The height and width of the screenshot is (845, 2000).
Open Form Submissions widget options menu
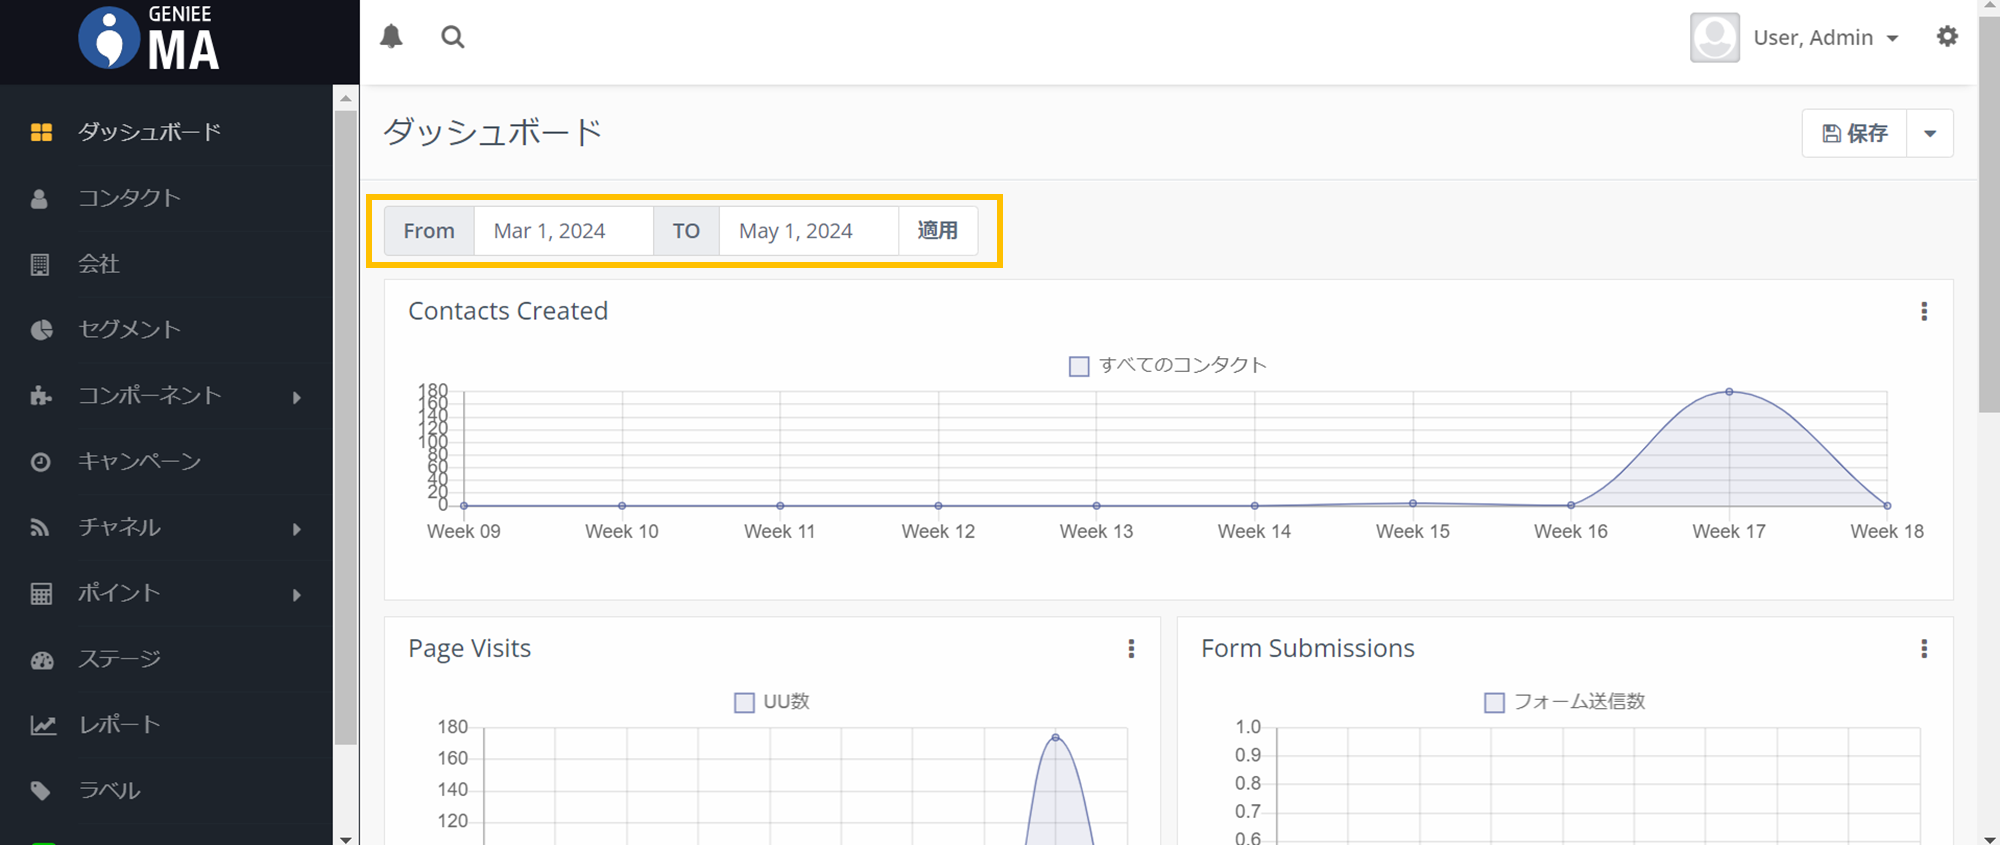(1923, 649)
